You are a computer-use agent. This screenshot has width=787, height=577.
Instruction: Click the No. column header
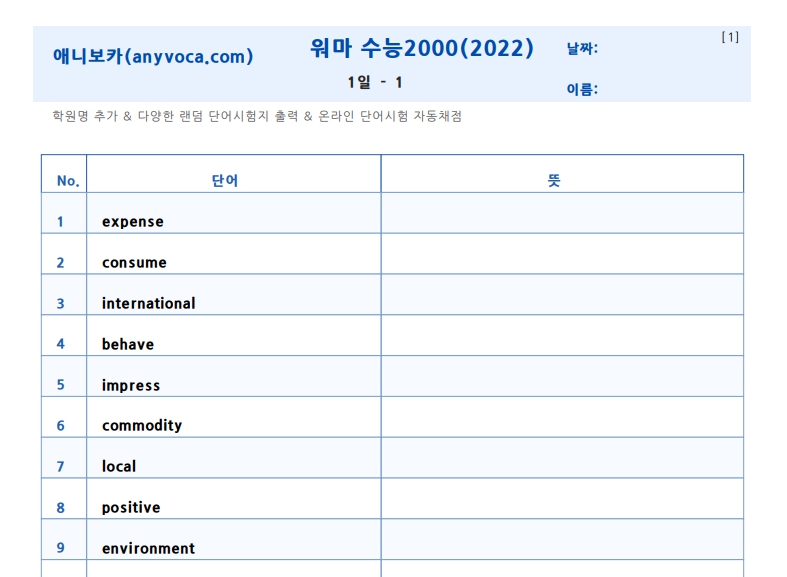click(68, 181)
